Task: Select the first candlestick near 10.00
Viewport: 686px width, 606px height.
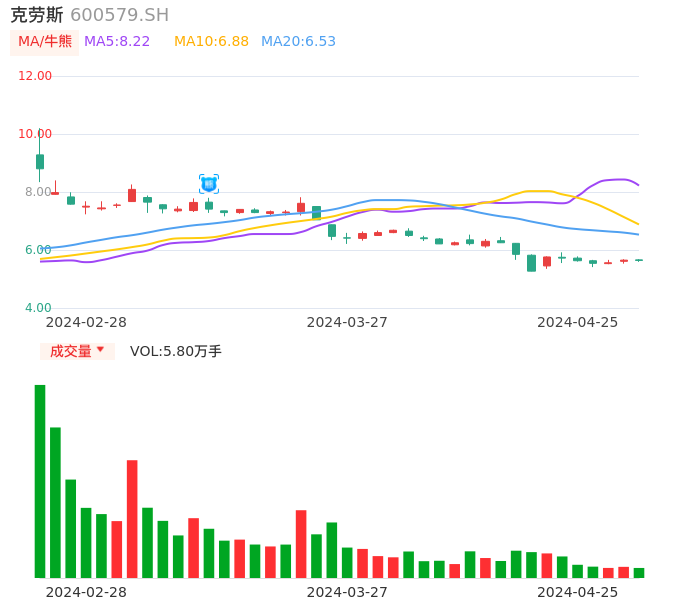Action: pos(40,161)
